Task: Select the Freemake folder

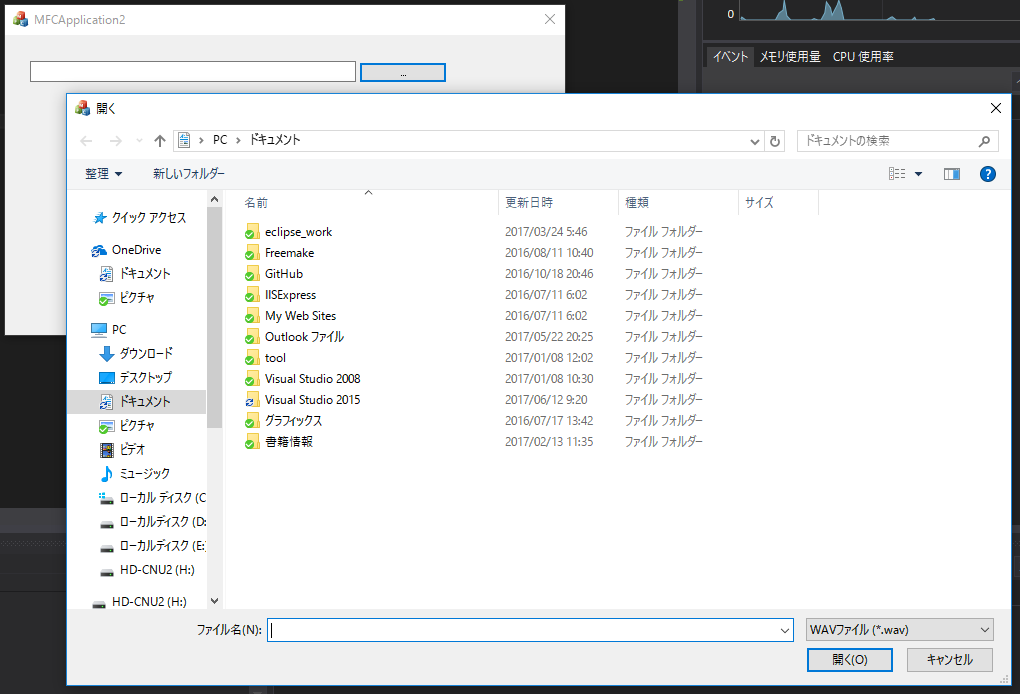Action: tap(289, 253)
